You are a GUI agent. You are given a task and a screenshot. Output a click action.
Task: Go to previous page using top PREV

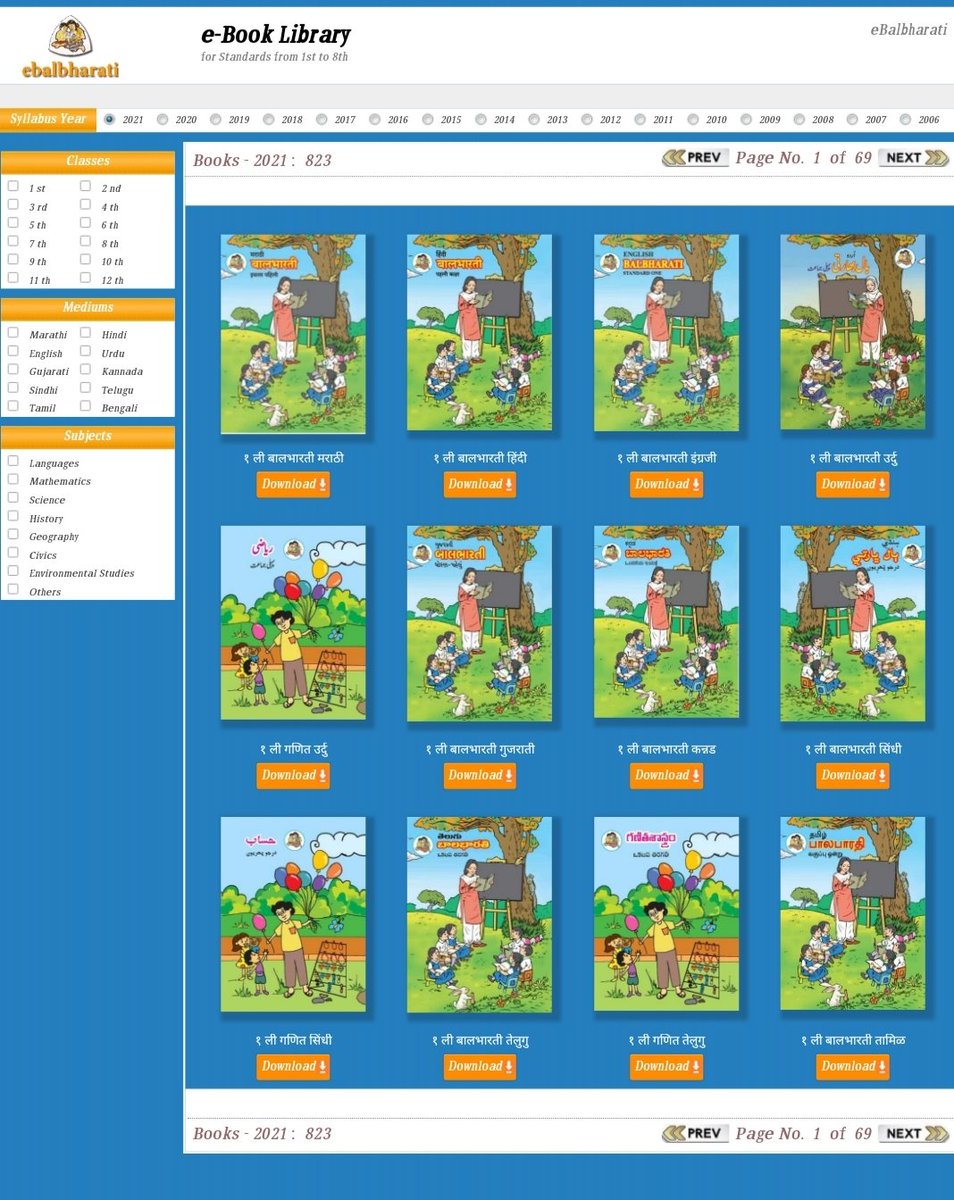[x=696, y=157]
